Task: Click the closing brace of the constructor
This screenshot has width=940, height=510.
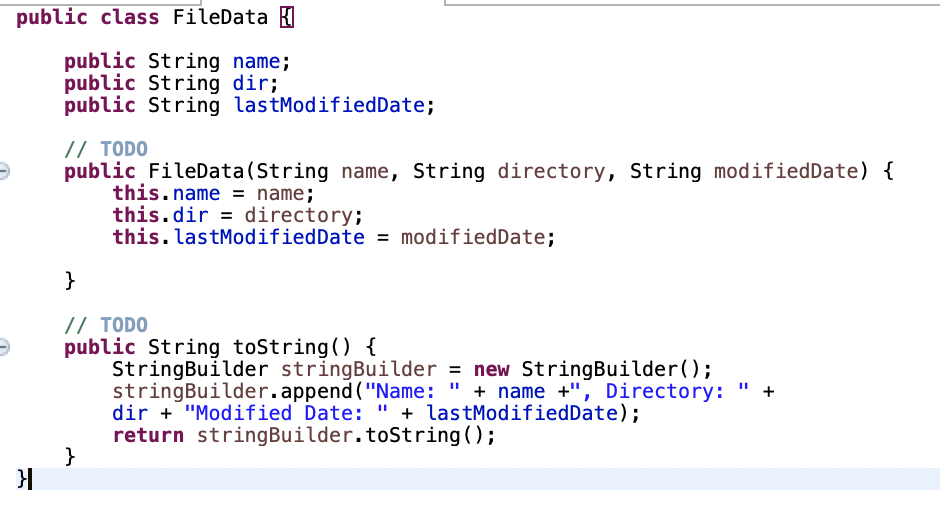Action: pyautogui.click(x=70, y=280)
